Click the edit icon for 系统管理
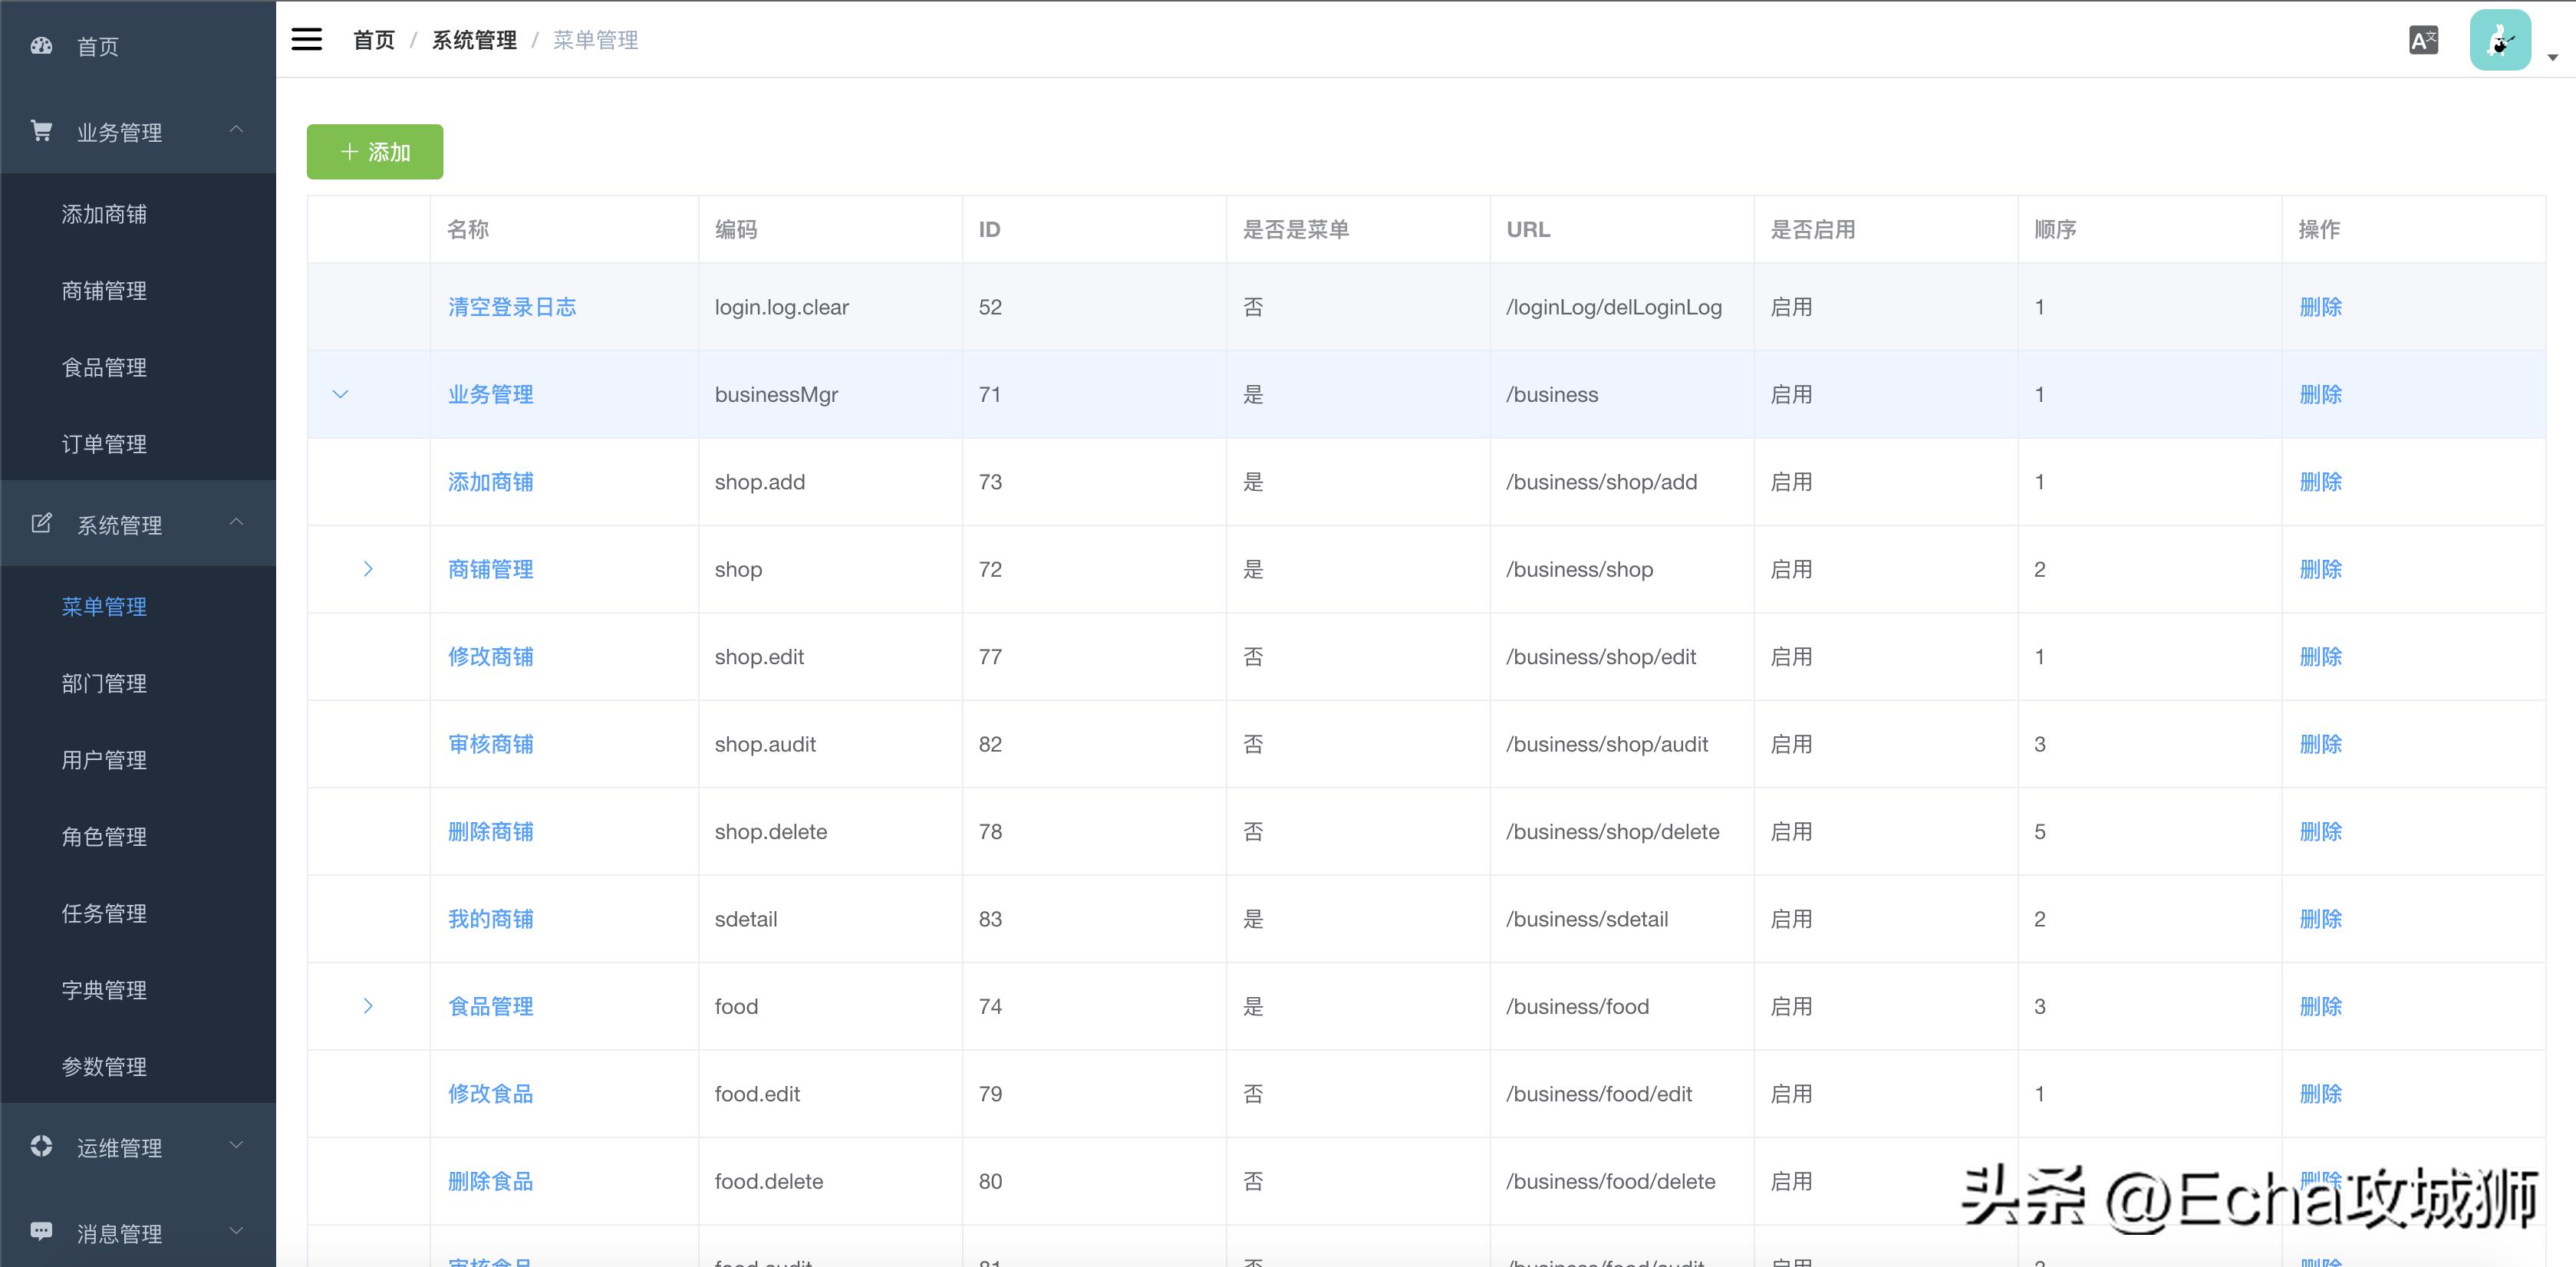The image size is (2576, 1267). coord(41,523)
